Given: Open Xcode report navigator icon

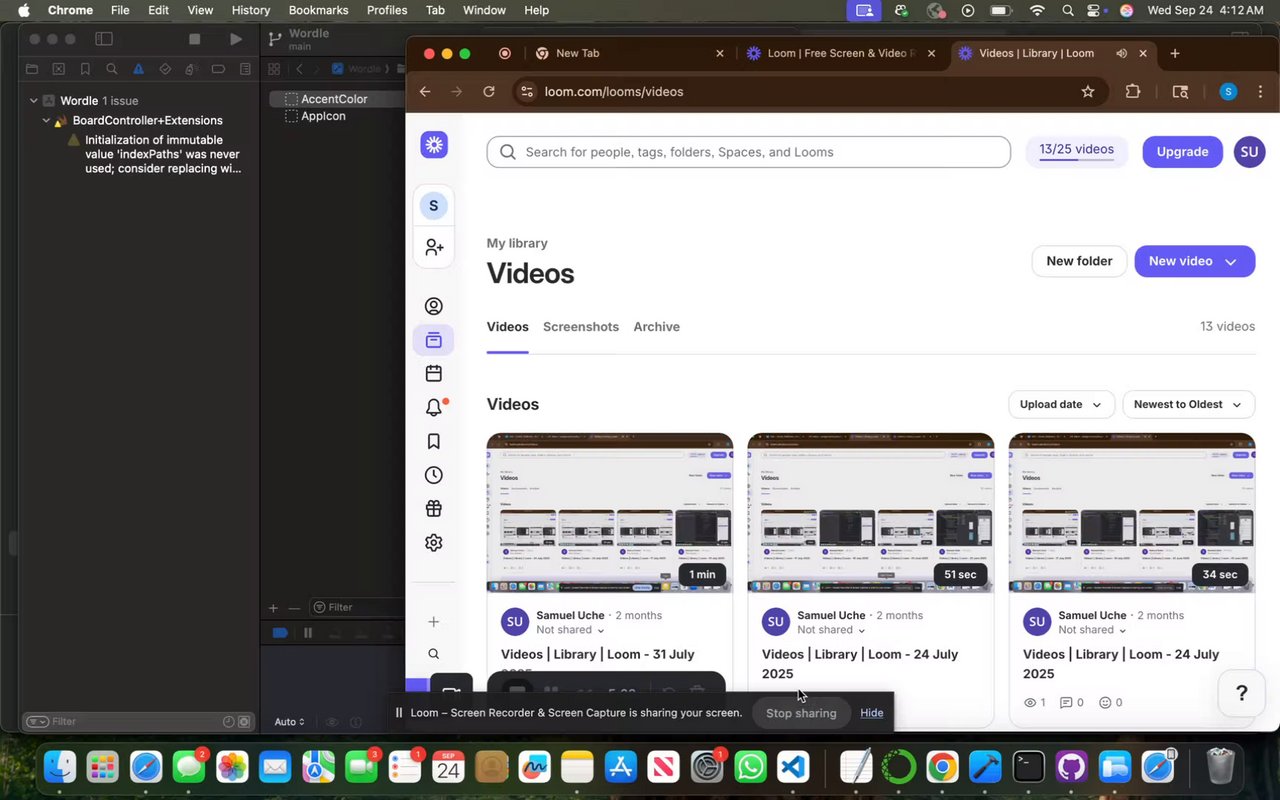Looking at the screenshot, I should (x=245, y=69).
